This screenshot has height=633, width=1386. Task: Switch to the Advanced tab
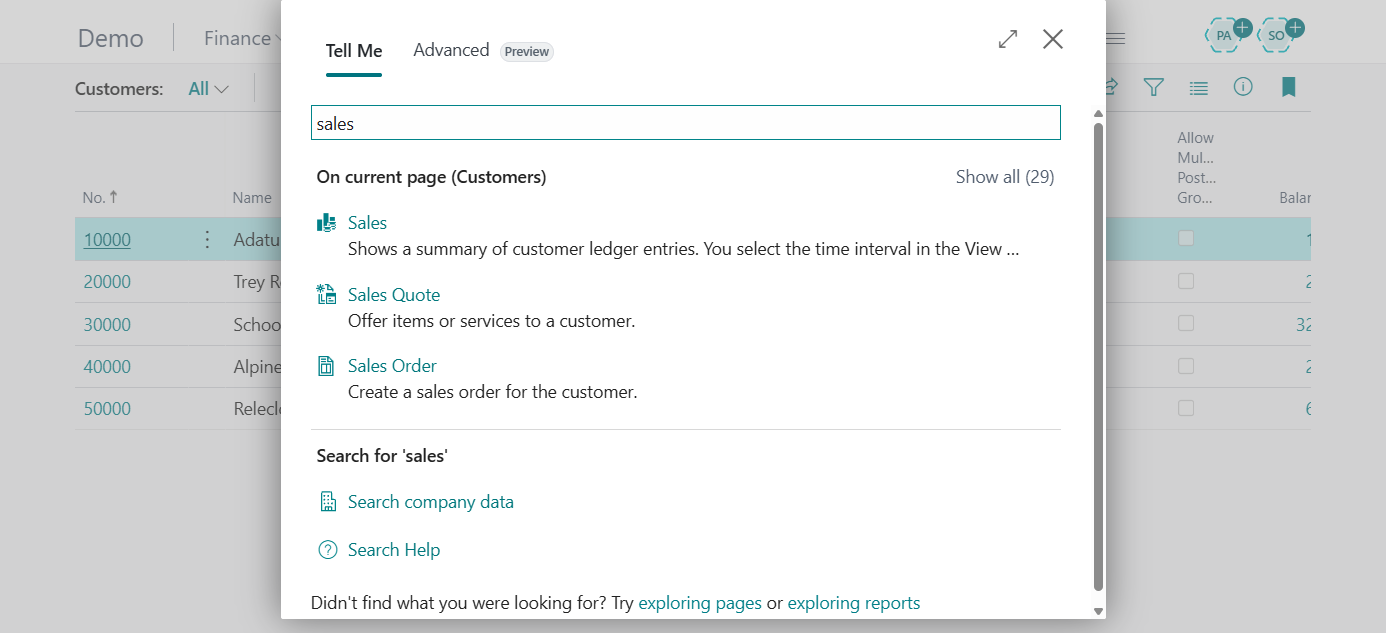(451, 50)
